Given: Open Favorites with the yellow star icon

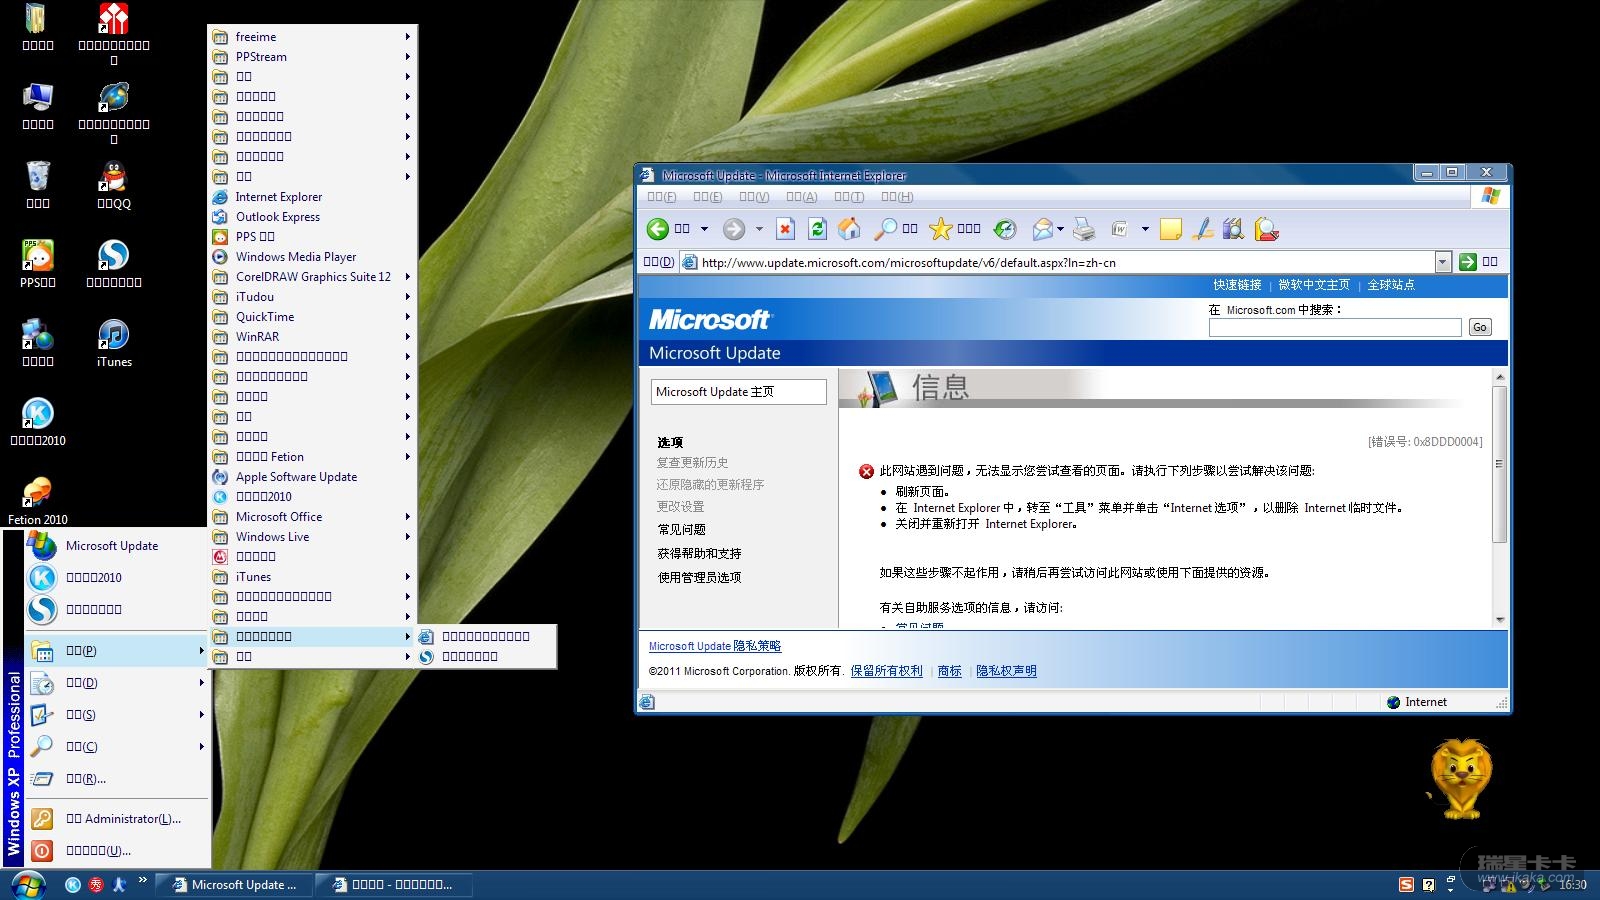Looking at the screenshot, I should (941, 229).
